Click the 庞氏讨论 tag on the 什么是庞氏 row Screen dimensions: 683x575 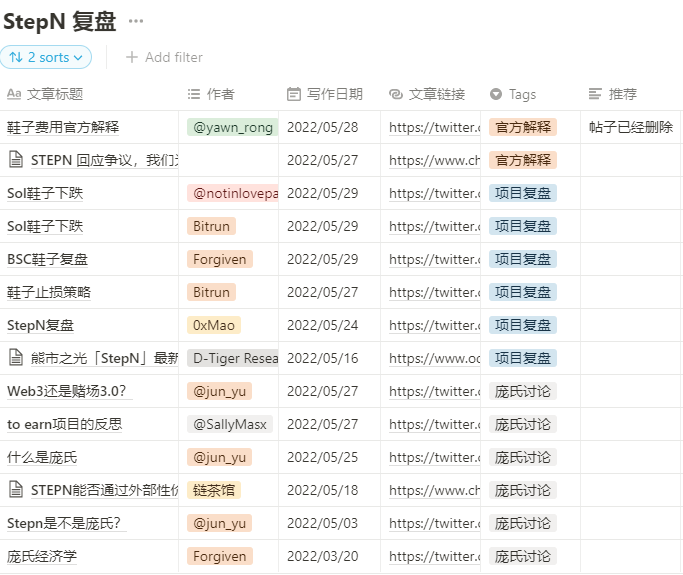coord(523,457)
